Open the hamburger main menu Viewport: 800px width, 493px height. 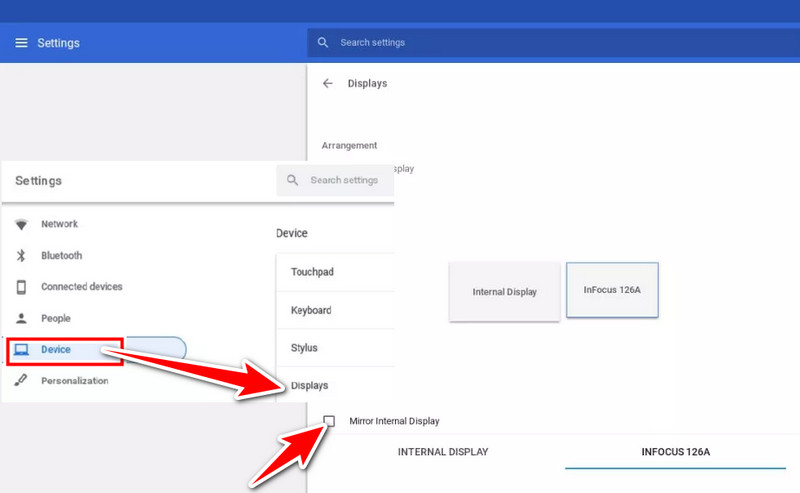click(x=21, y=43)
